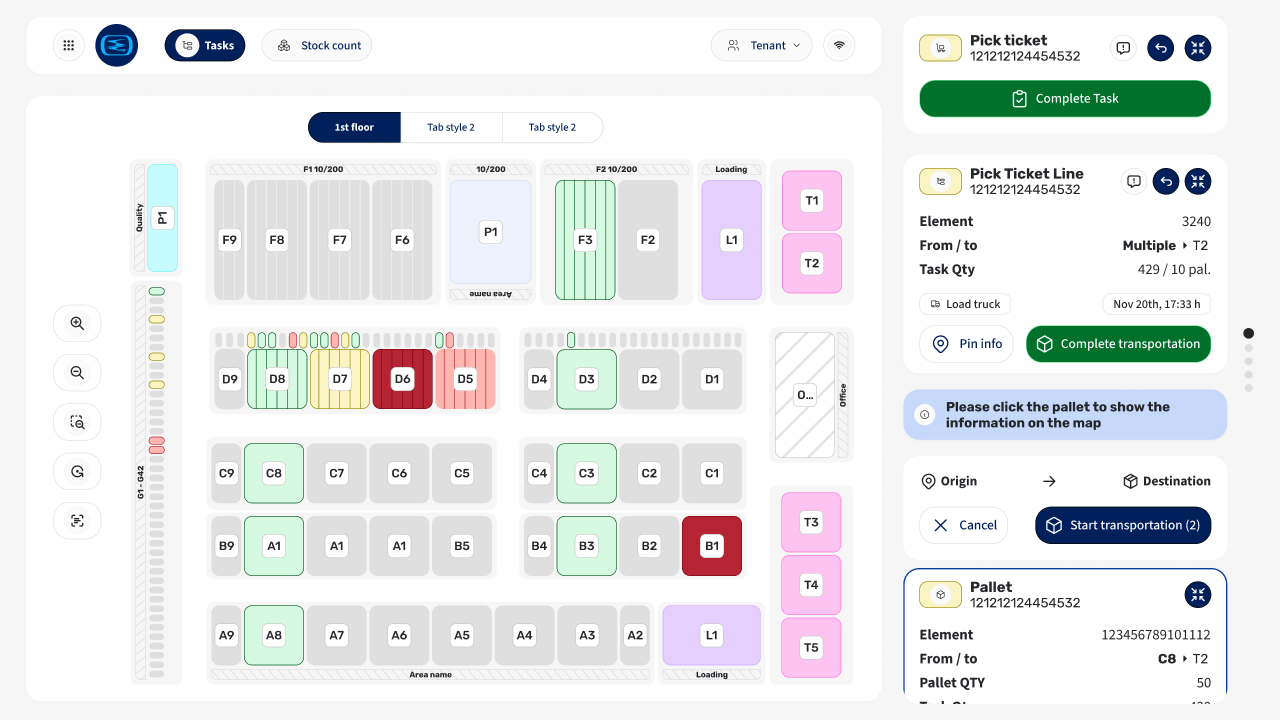
Task: Click the yellow D7 zone
Action: (340, 379)
